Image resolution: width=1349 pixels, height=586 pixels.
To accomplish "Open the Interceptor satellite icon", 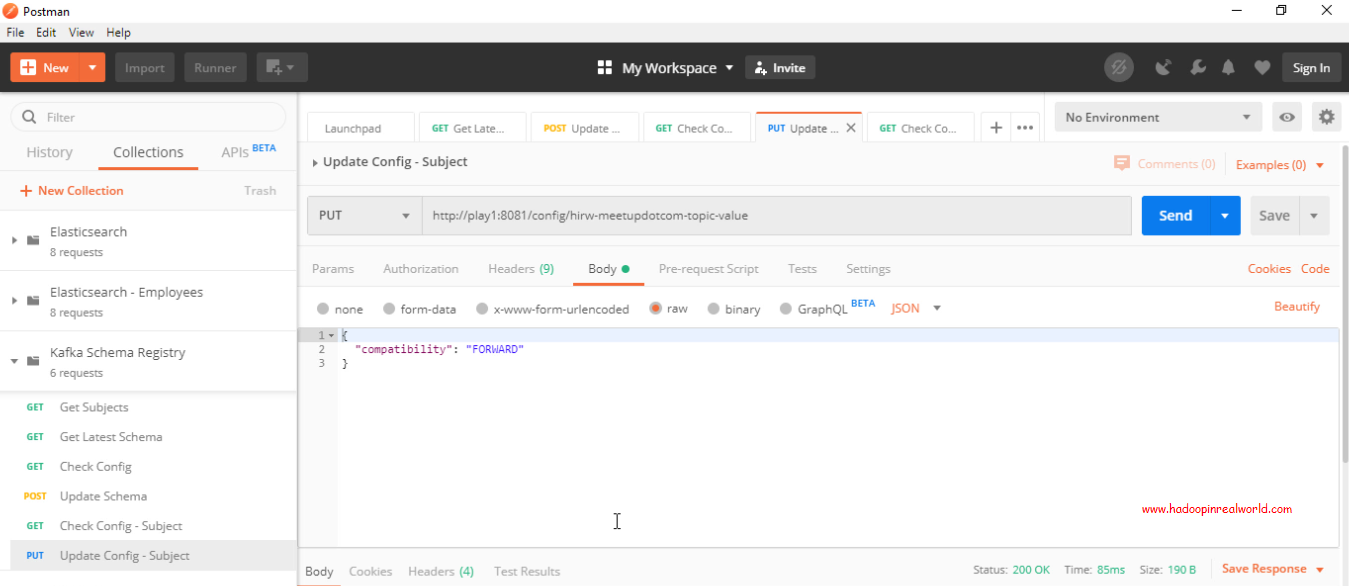I will point(1163,67).
